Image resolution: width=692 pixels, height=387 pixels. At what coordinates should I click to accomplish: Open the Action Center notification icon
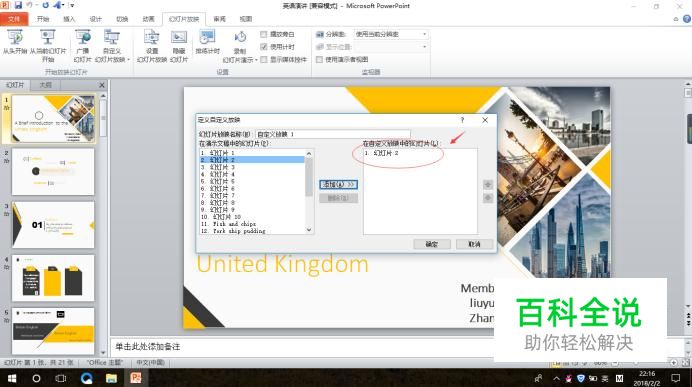[675, 378]
